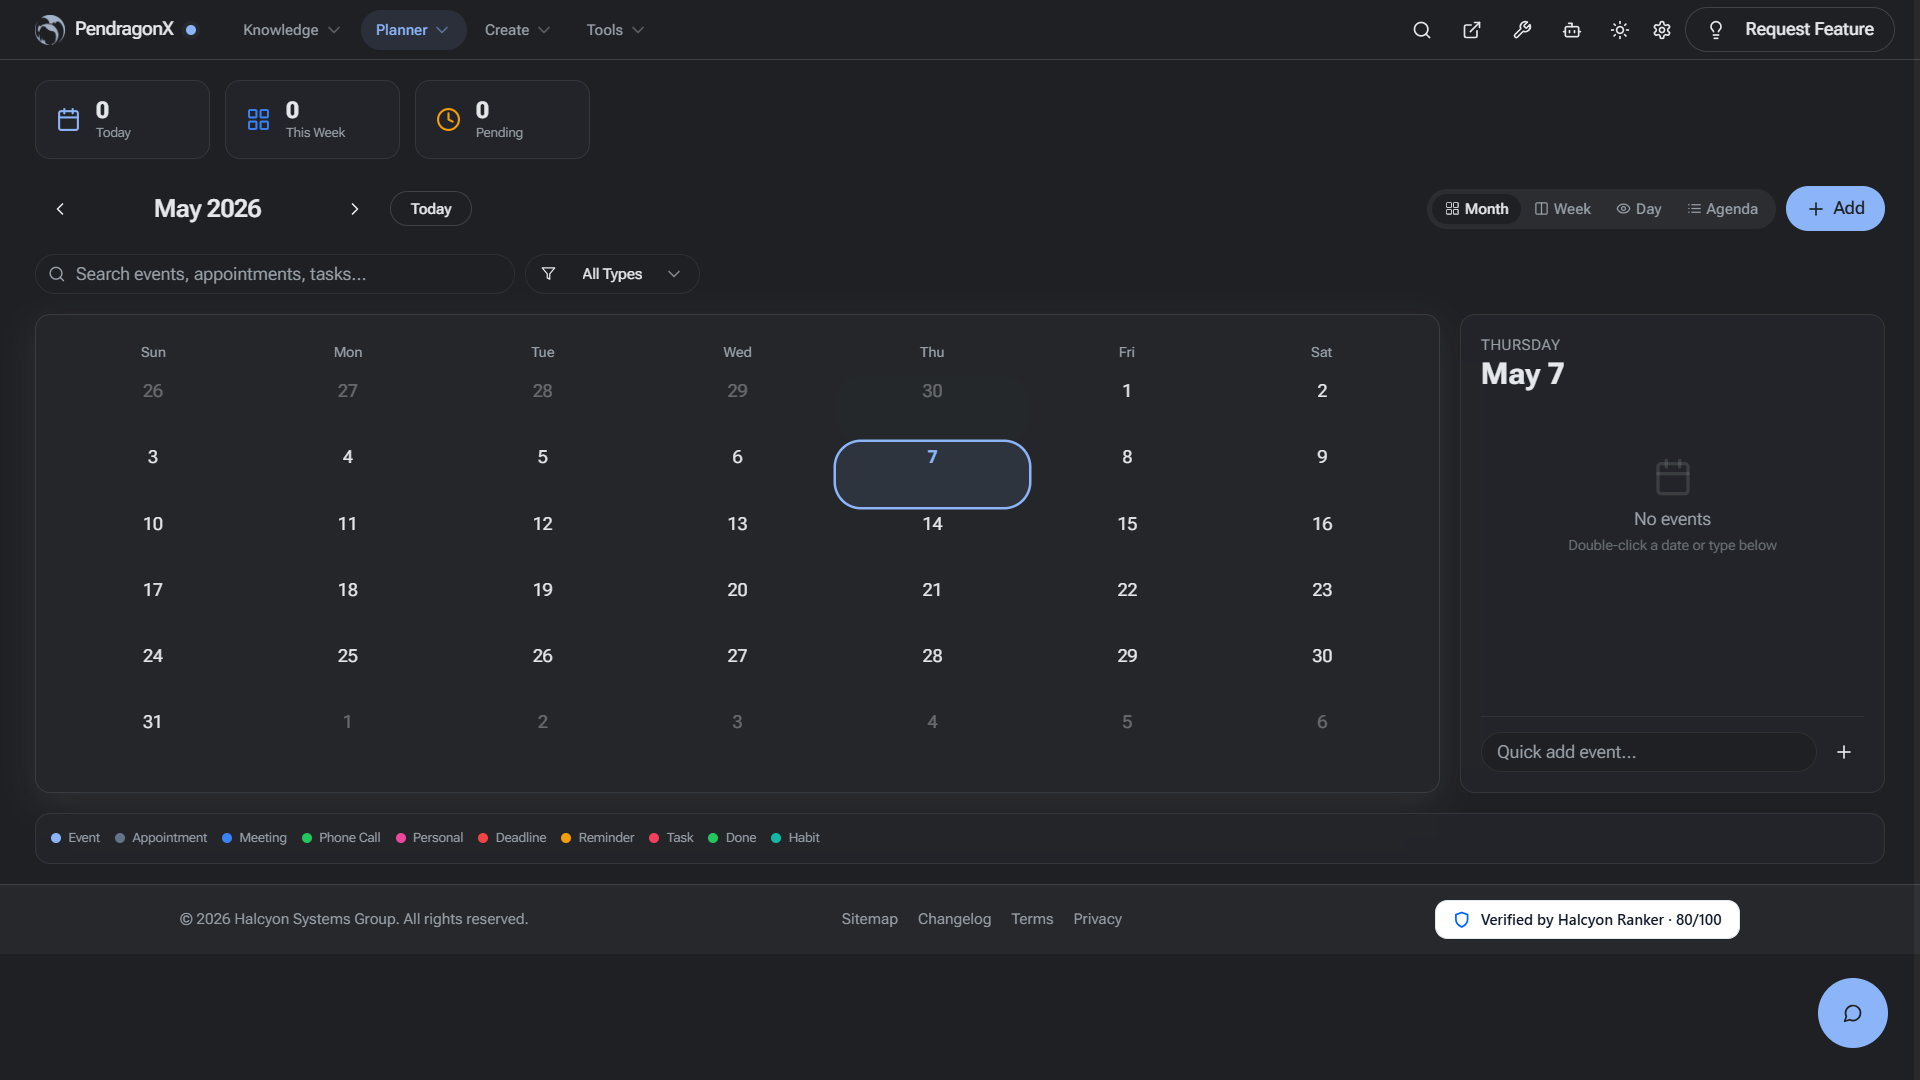Focus the search events field
The width and height of the screenshot is (1920, 1080).
coord(275,274)
